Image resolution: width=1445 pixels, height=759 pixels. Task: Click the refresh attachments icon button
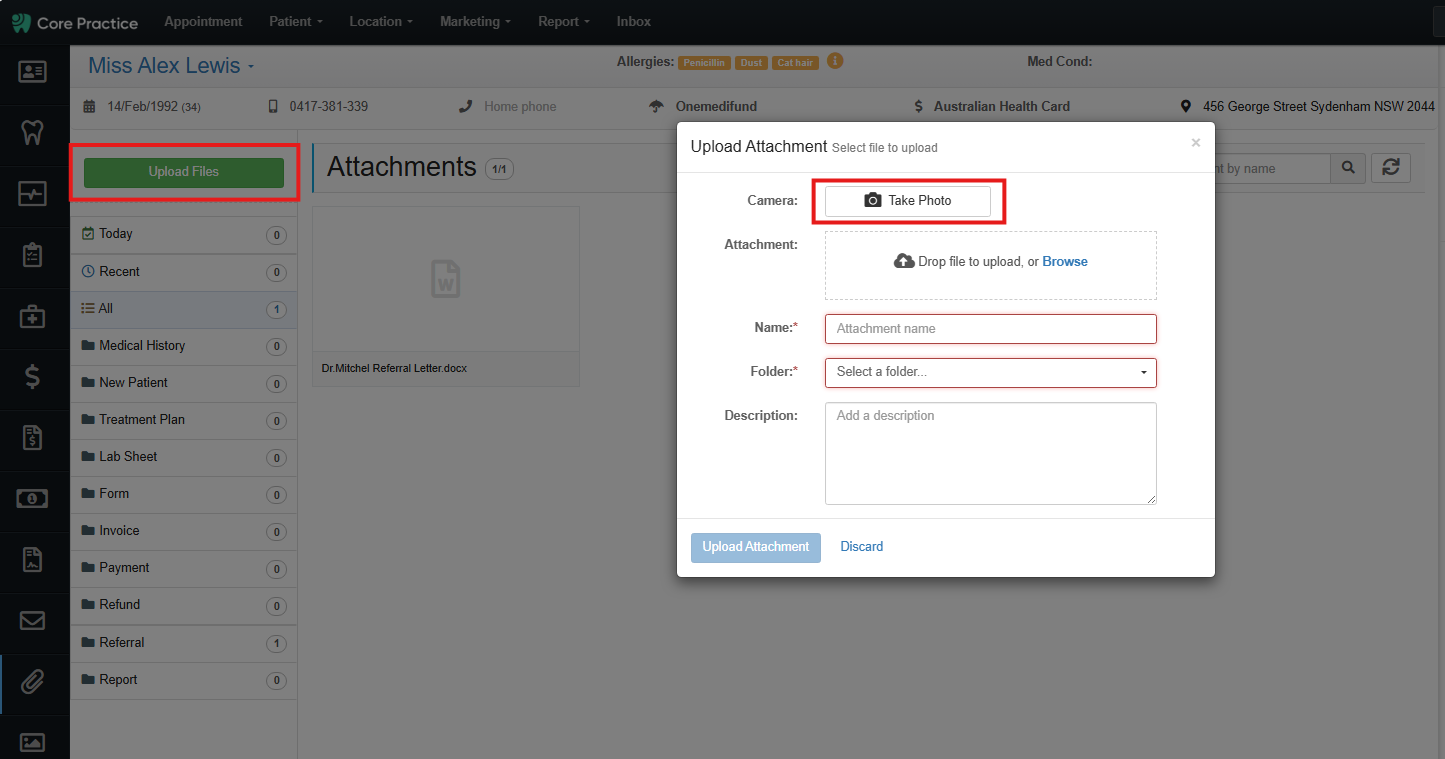[x=1390, y=168]
